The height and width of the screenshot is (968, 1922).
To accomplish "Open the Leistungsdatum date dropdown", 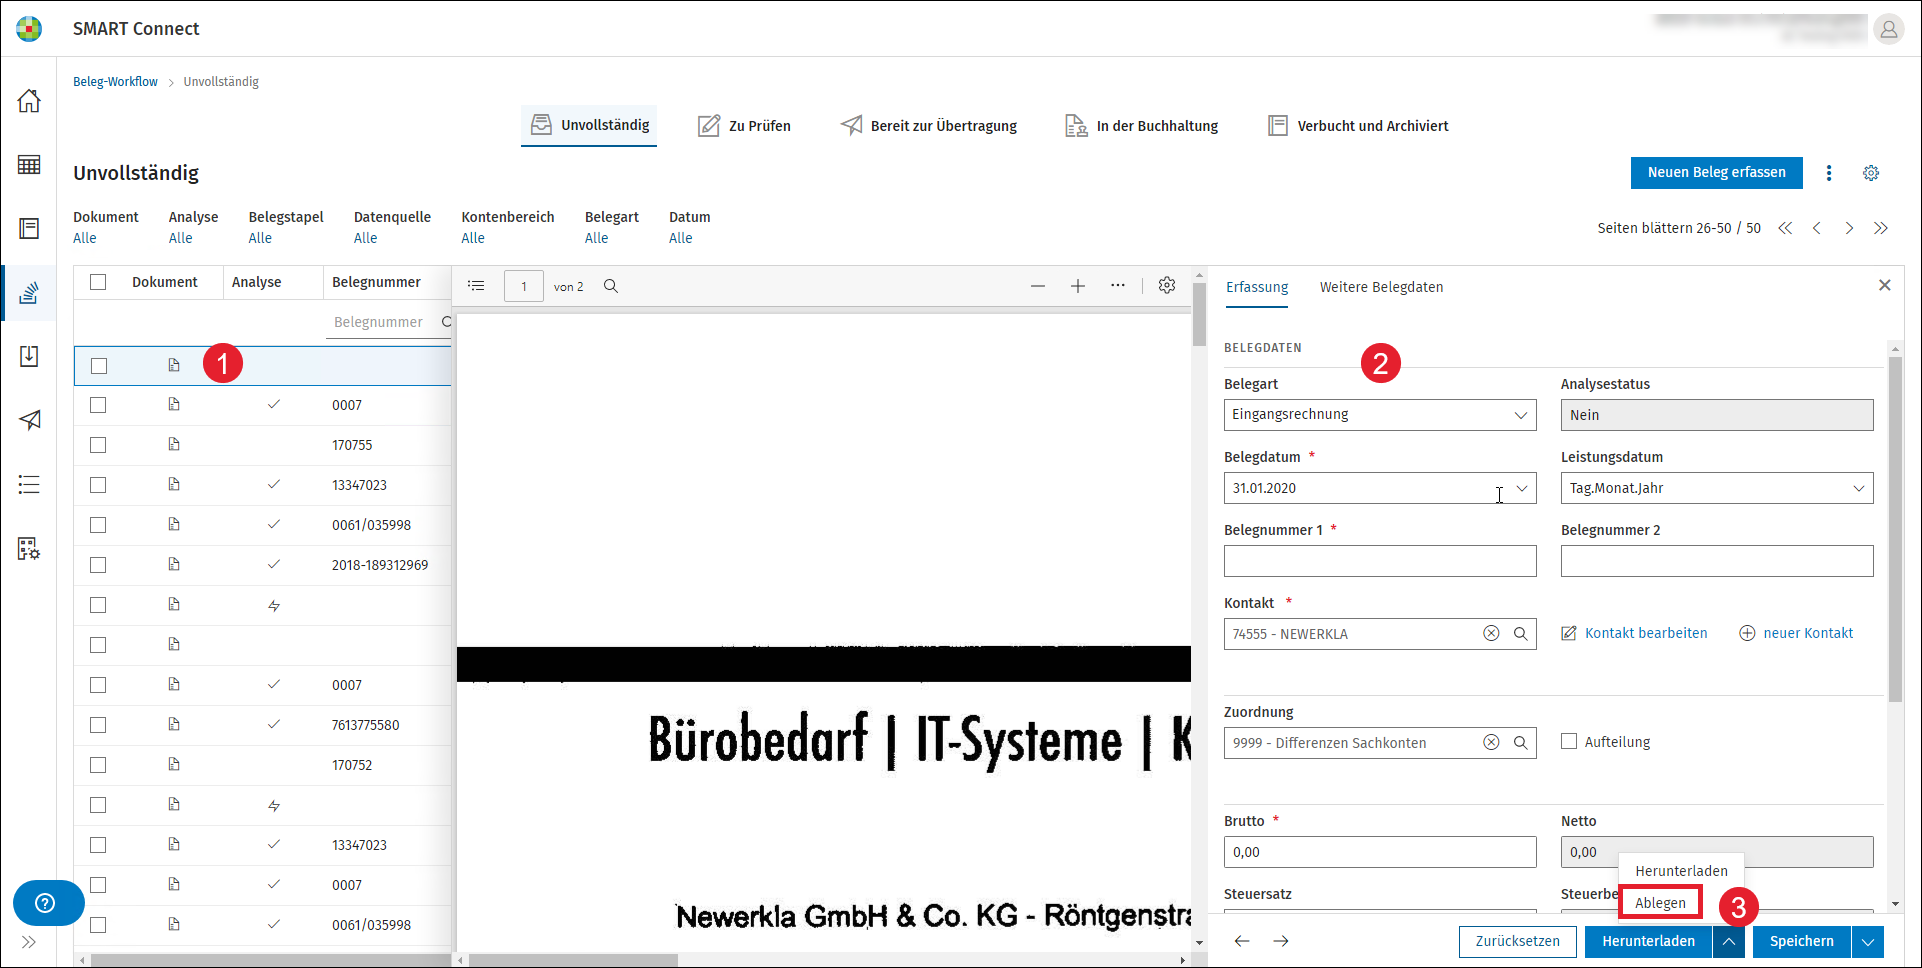I will tap(1859, 488).
